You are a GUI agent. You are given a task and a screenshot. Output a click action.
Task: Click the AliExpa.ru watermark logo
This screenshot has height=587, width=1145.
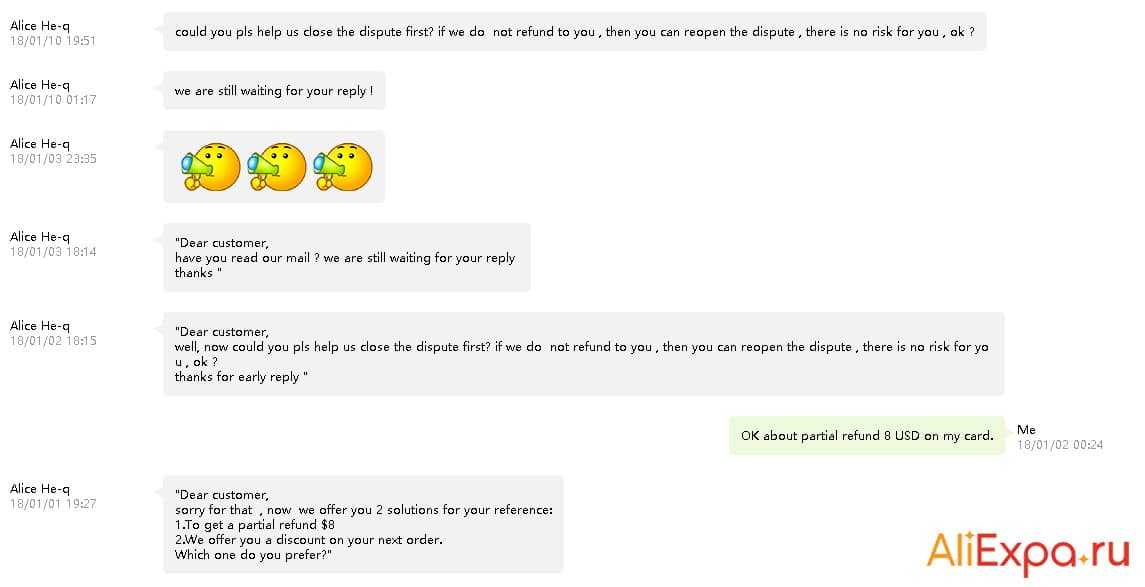(1028, 552)
